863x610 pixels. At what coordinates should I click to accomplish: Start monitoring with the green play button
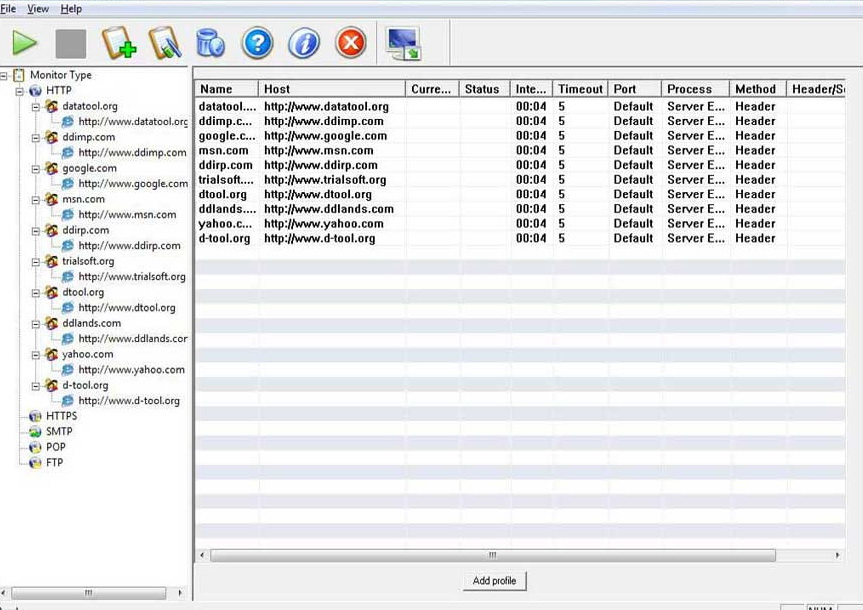tap(25, 43)
